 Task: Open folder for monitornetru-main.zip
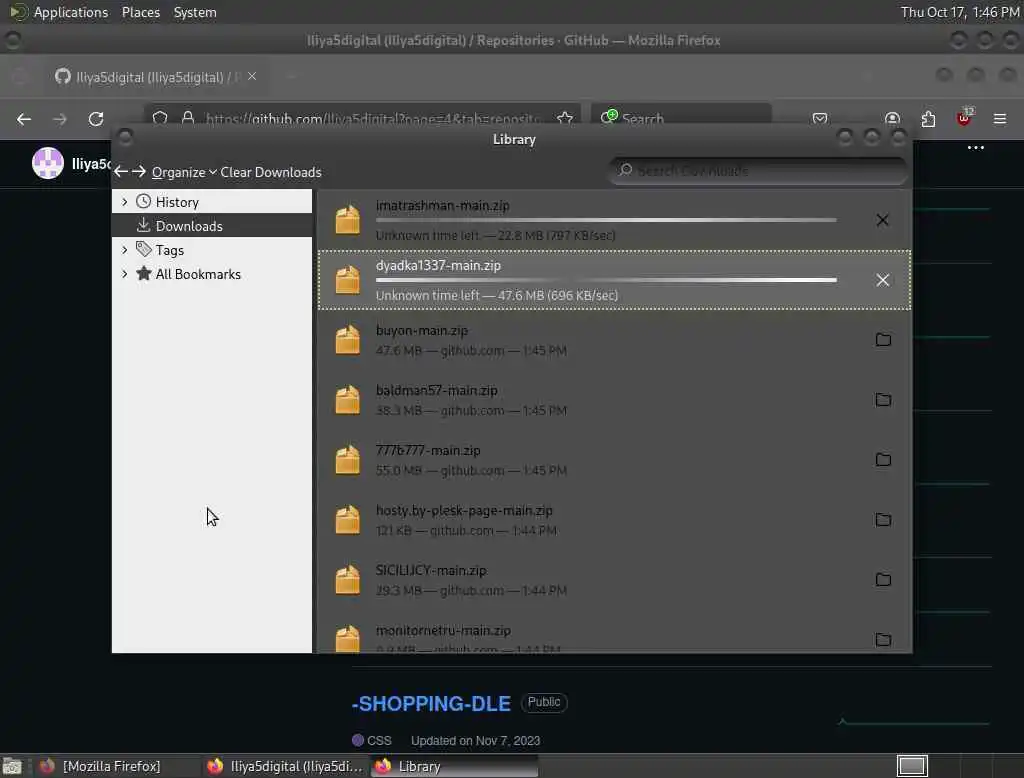tap(883, 640)
